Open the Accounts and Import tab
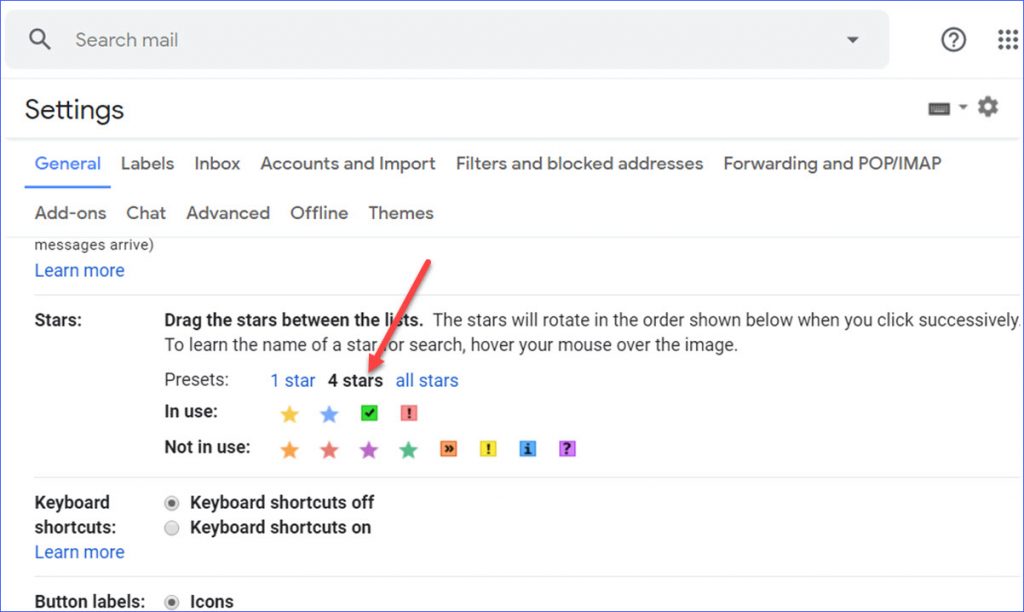Viewport: 1024px width, 612px height. (x=347, y=163)
